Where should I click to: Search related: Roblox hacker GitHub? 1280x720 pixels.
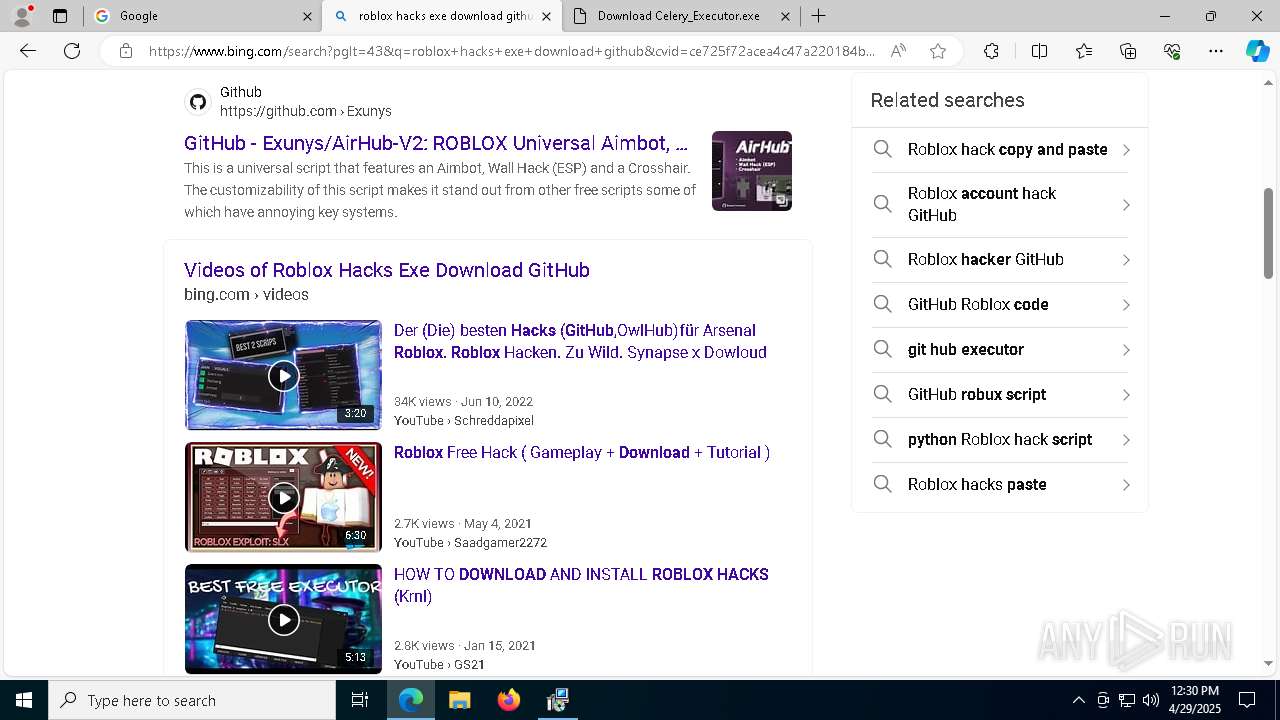pos(1000,259)
